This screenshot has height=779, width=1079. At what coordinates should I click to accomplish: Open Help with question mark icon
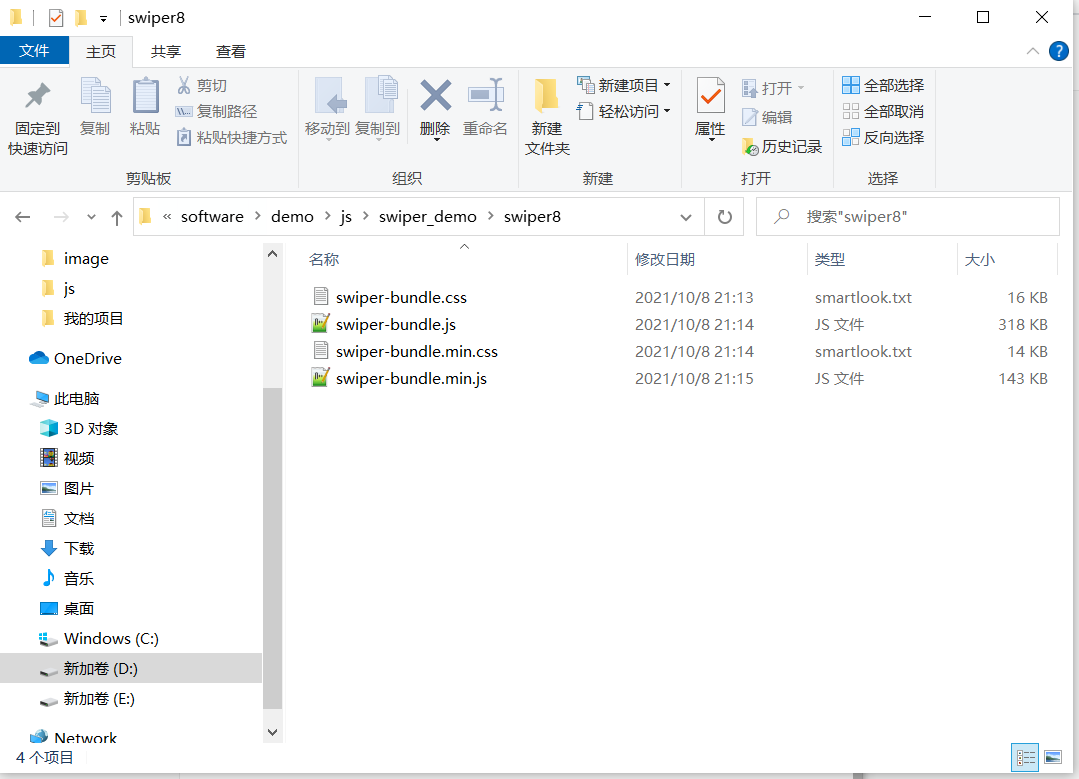pyautogui.click(x=1058, y=51)
